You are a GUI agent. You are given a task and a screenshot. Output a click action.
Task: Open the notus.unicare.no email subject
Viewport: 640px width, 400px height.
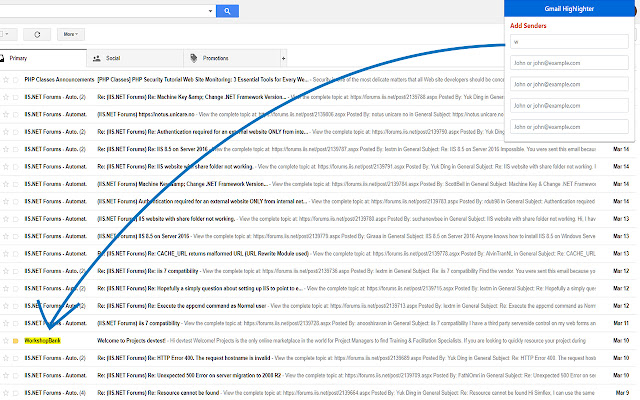coord(145,114)
